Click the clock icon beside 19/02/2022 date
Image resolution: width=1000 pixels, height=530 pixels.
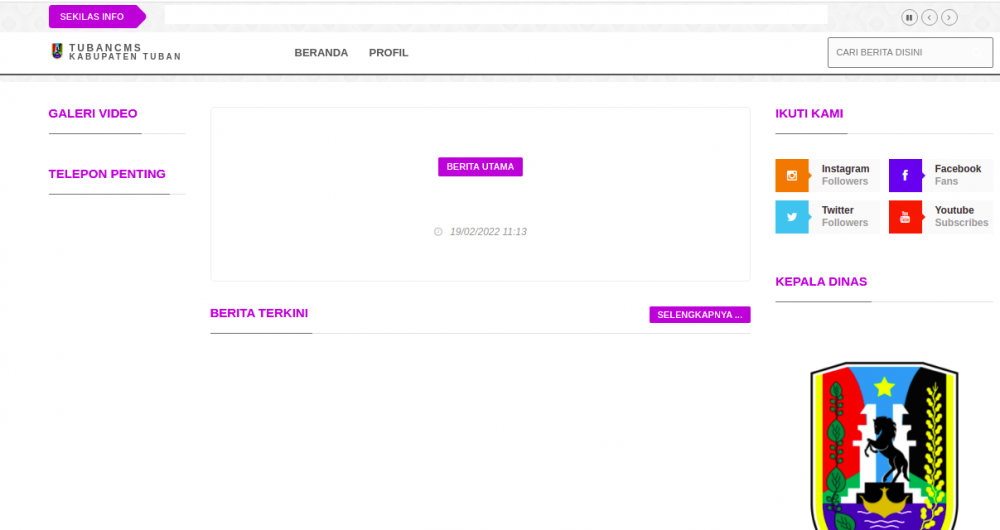click(438, 232)
